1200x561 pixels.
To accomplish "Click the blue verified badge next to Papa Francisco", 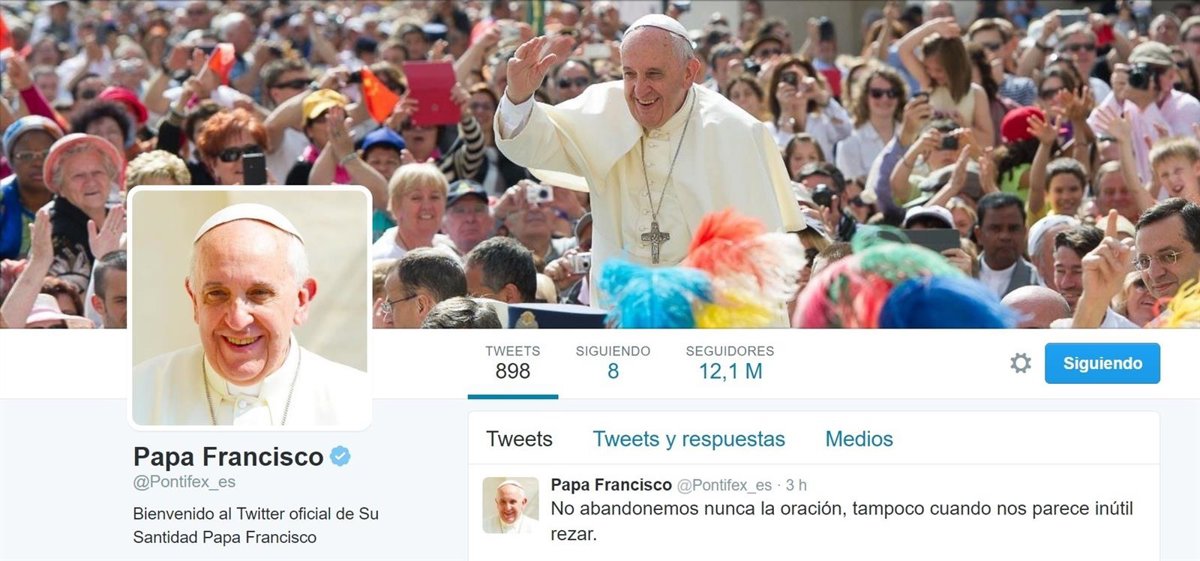I will [x=341, y=457].
